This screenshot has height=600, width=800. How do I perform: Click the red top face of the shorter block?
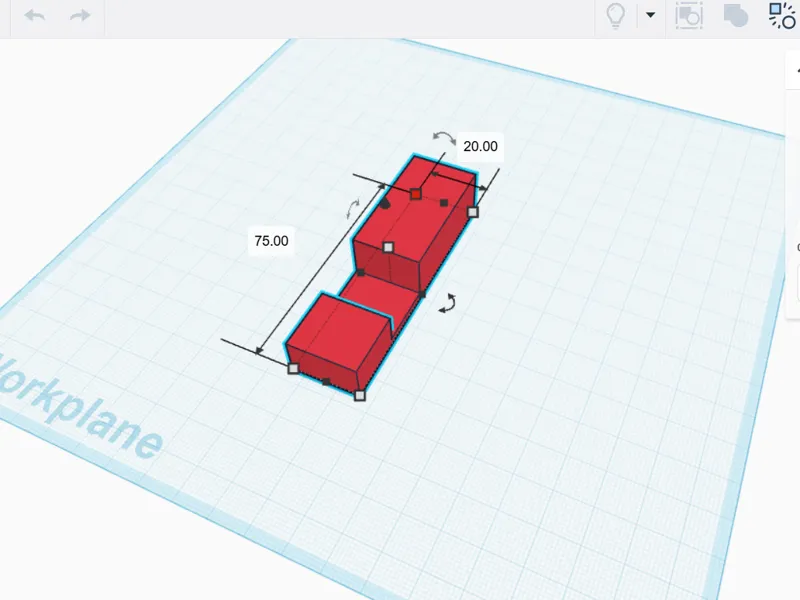pyautogui.click(x=339, y=333)
